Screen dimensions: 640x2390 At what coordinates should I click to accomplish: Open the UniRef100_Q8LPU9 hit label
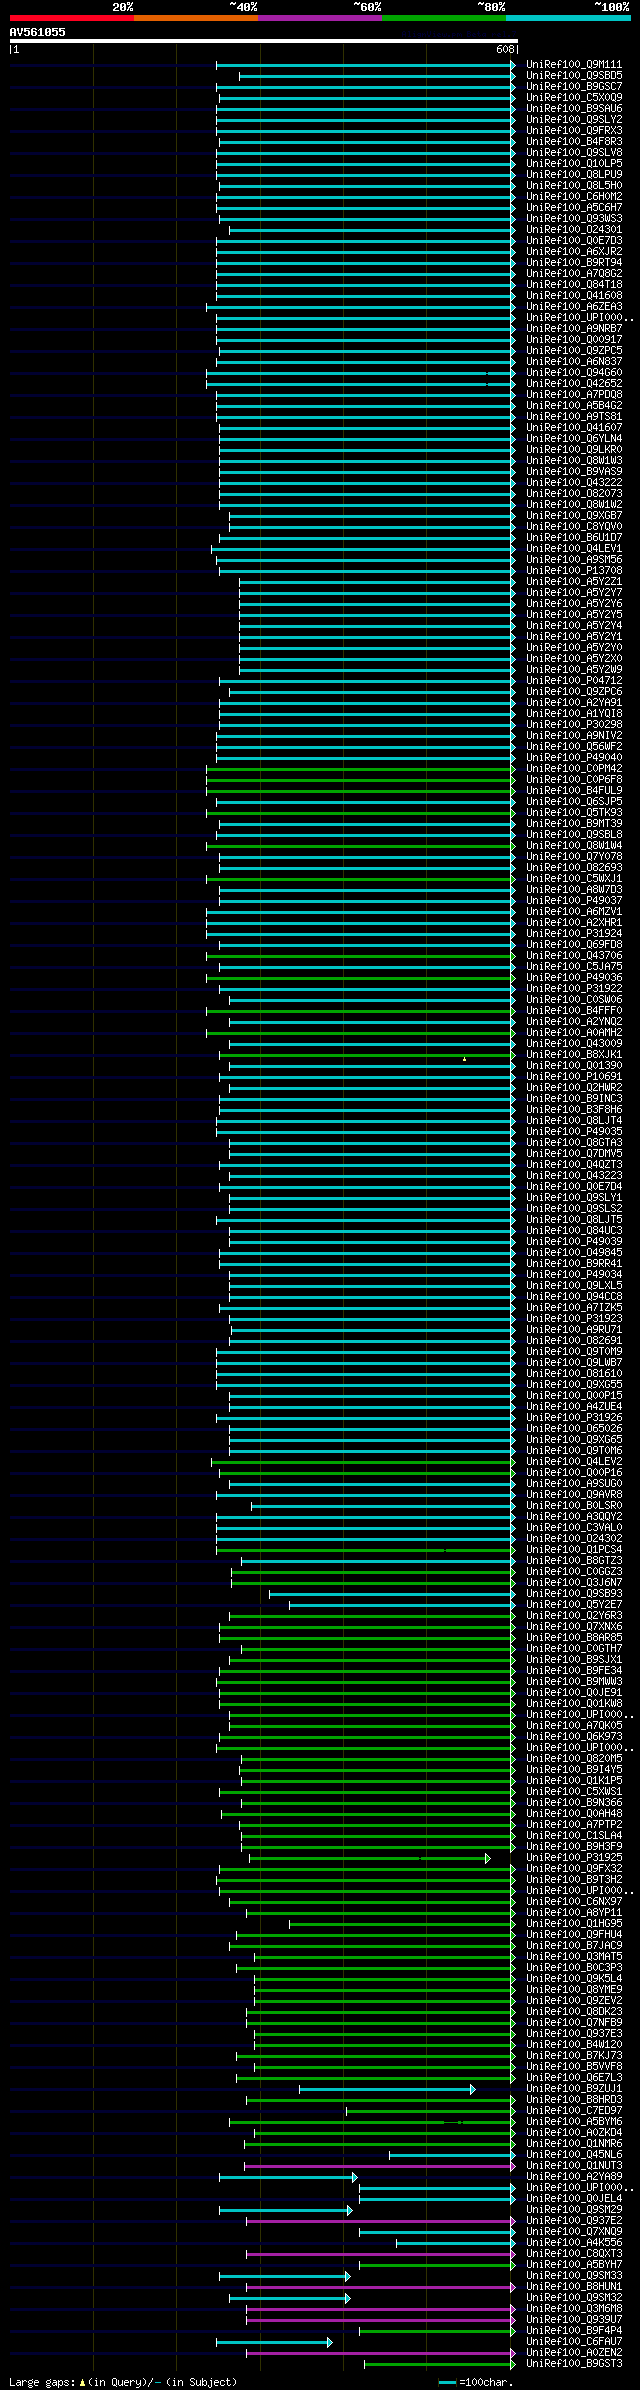click(x=574, y=174)
